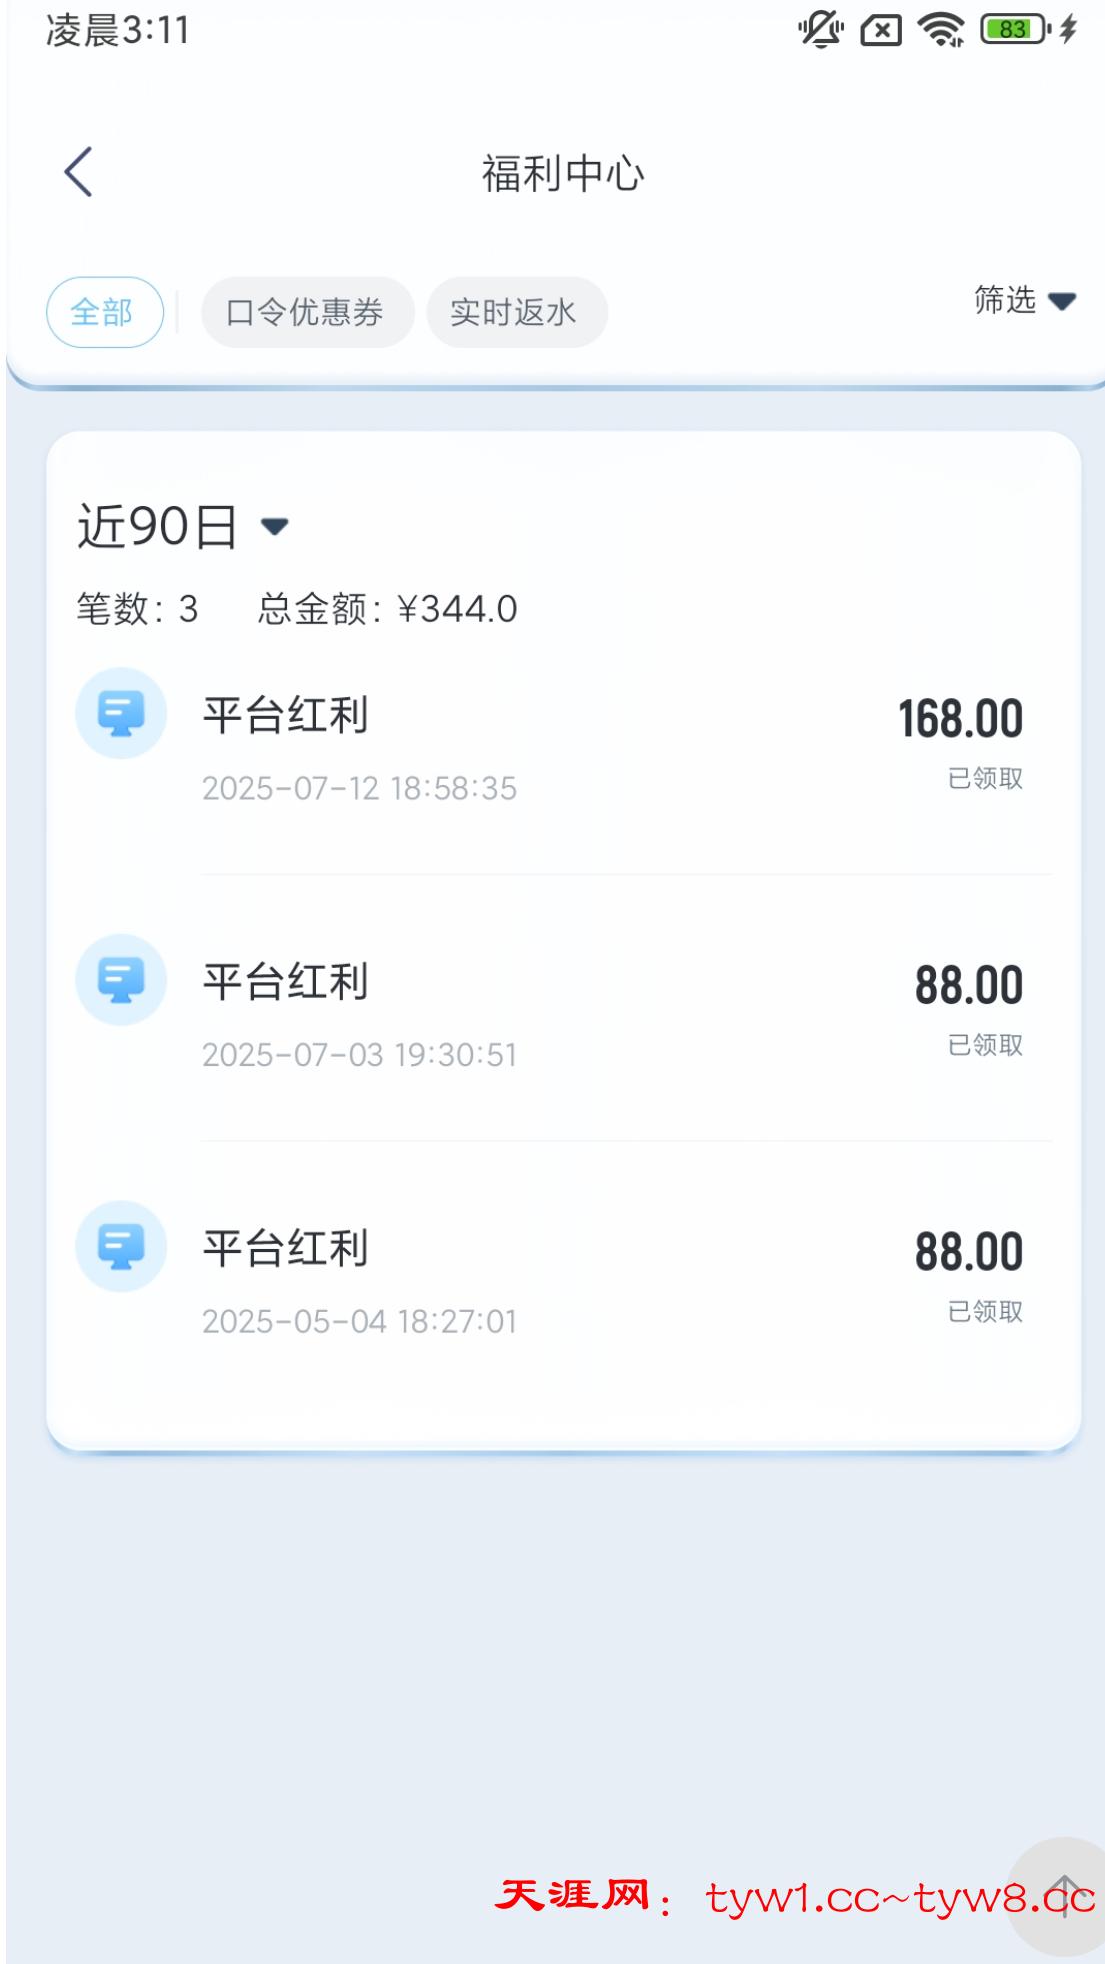Tap the icon of the 2025-07-03 bonus entry

coord(121,980)
